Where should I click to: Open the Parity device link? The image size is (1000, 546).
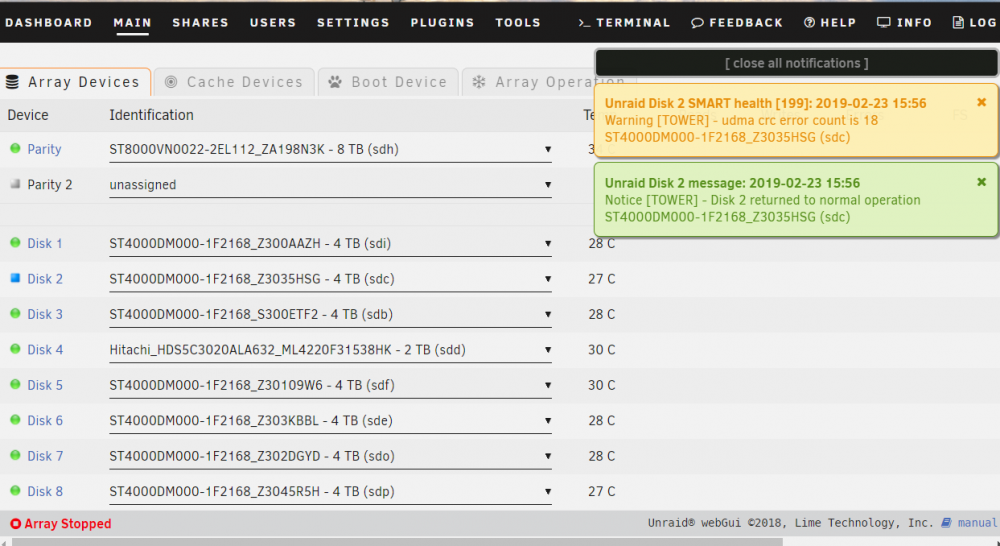point(44,149)
